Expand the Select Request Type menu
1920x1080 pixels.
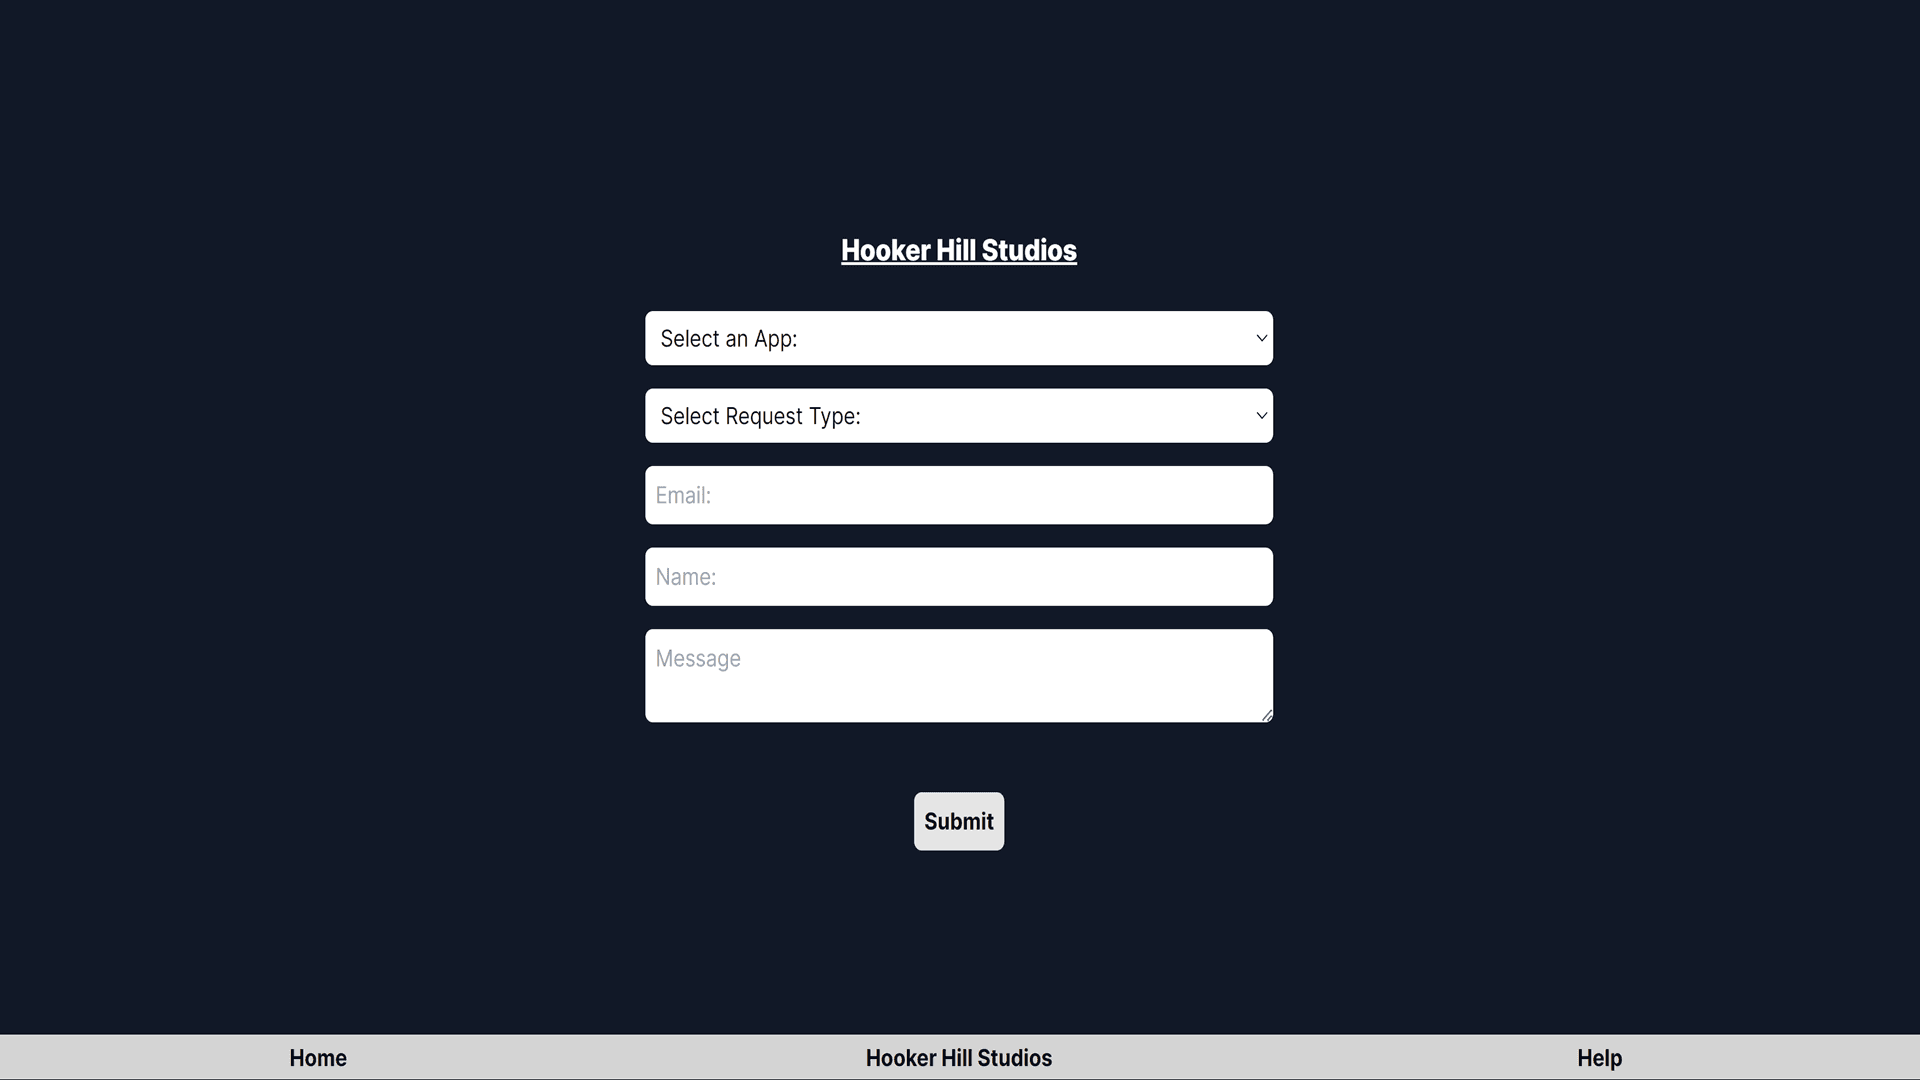[x=959, y=415]
